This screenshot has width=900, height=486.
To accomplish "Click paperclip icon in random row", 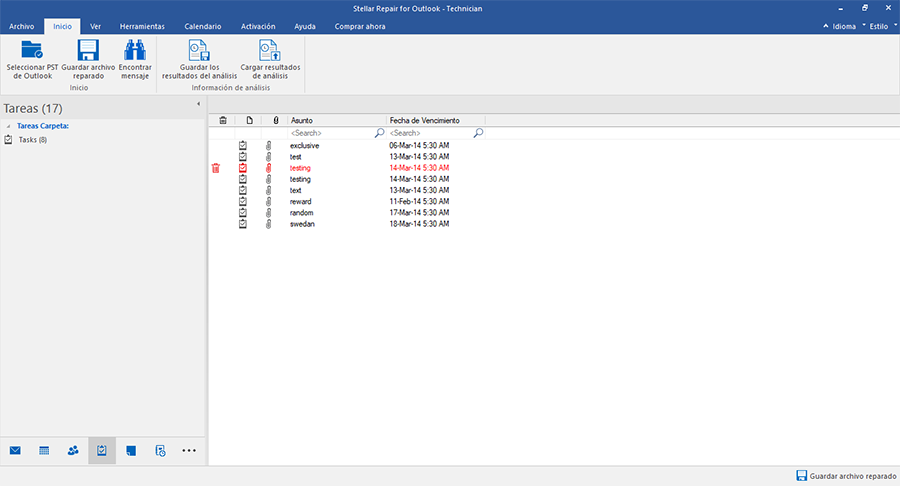I will point(268,213).
